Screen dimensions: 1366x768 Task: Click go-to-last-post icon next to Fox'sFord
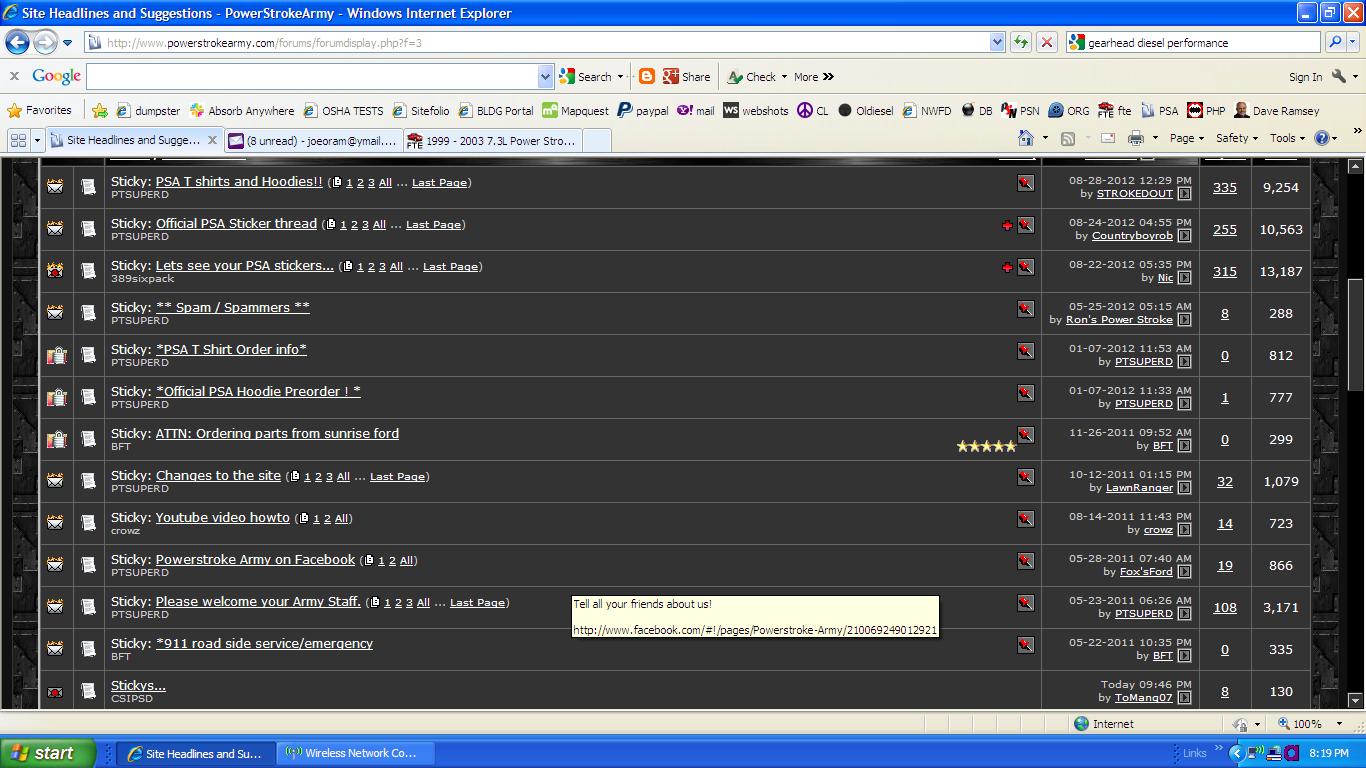(1184, 572)
